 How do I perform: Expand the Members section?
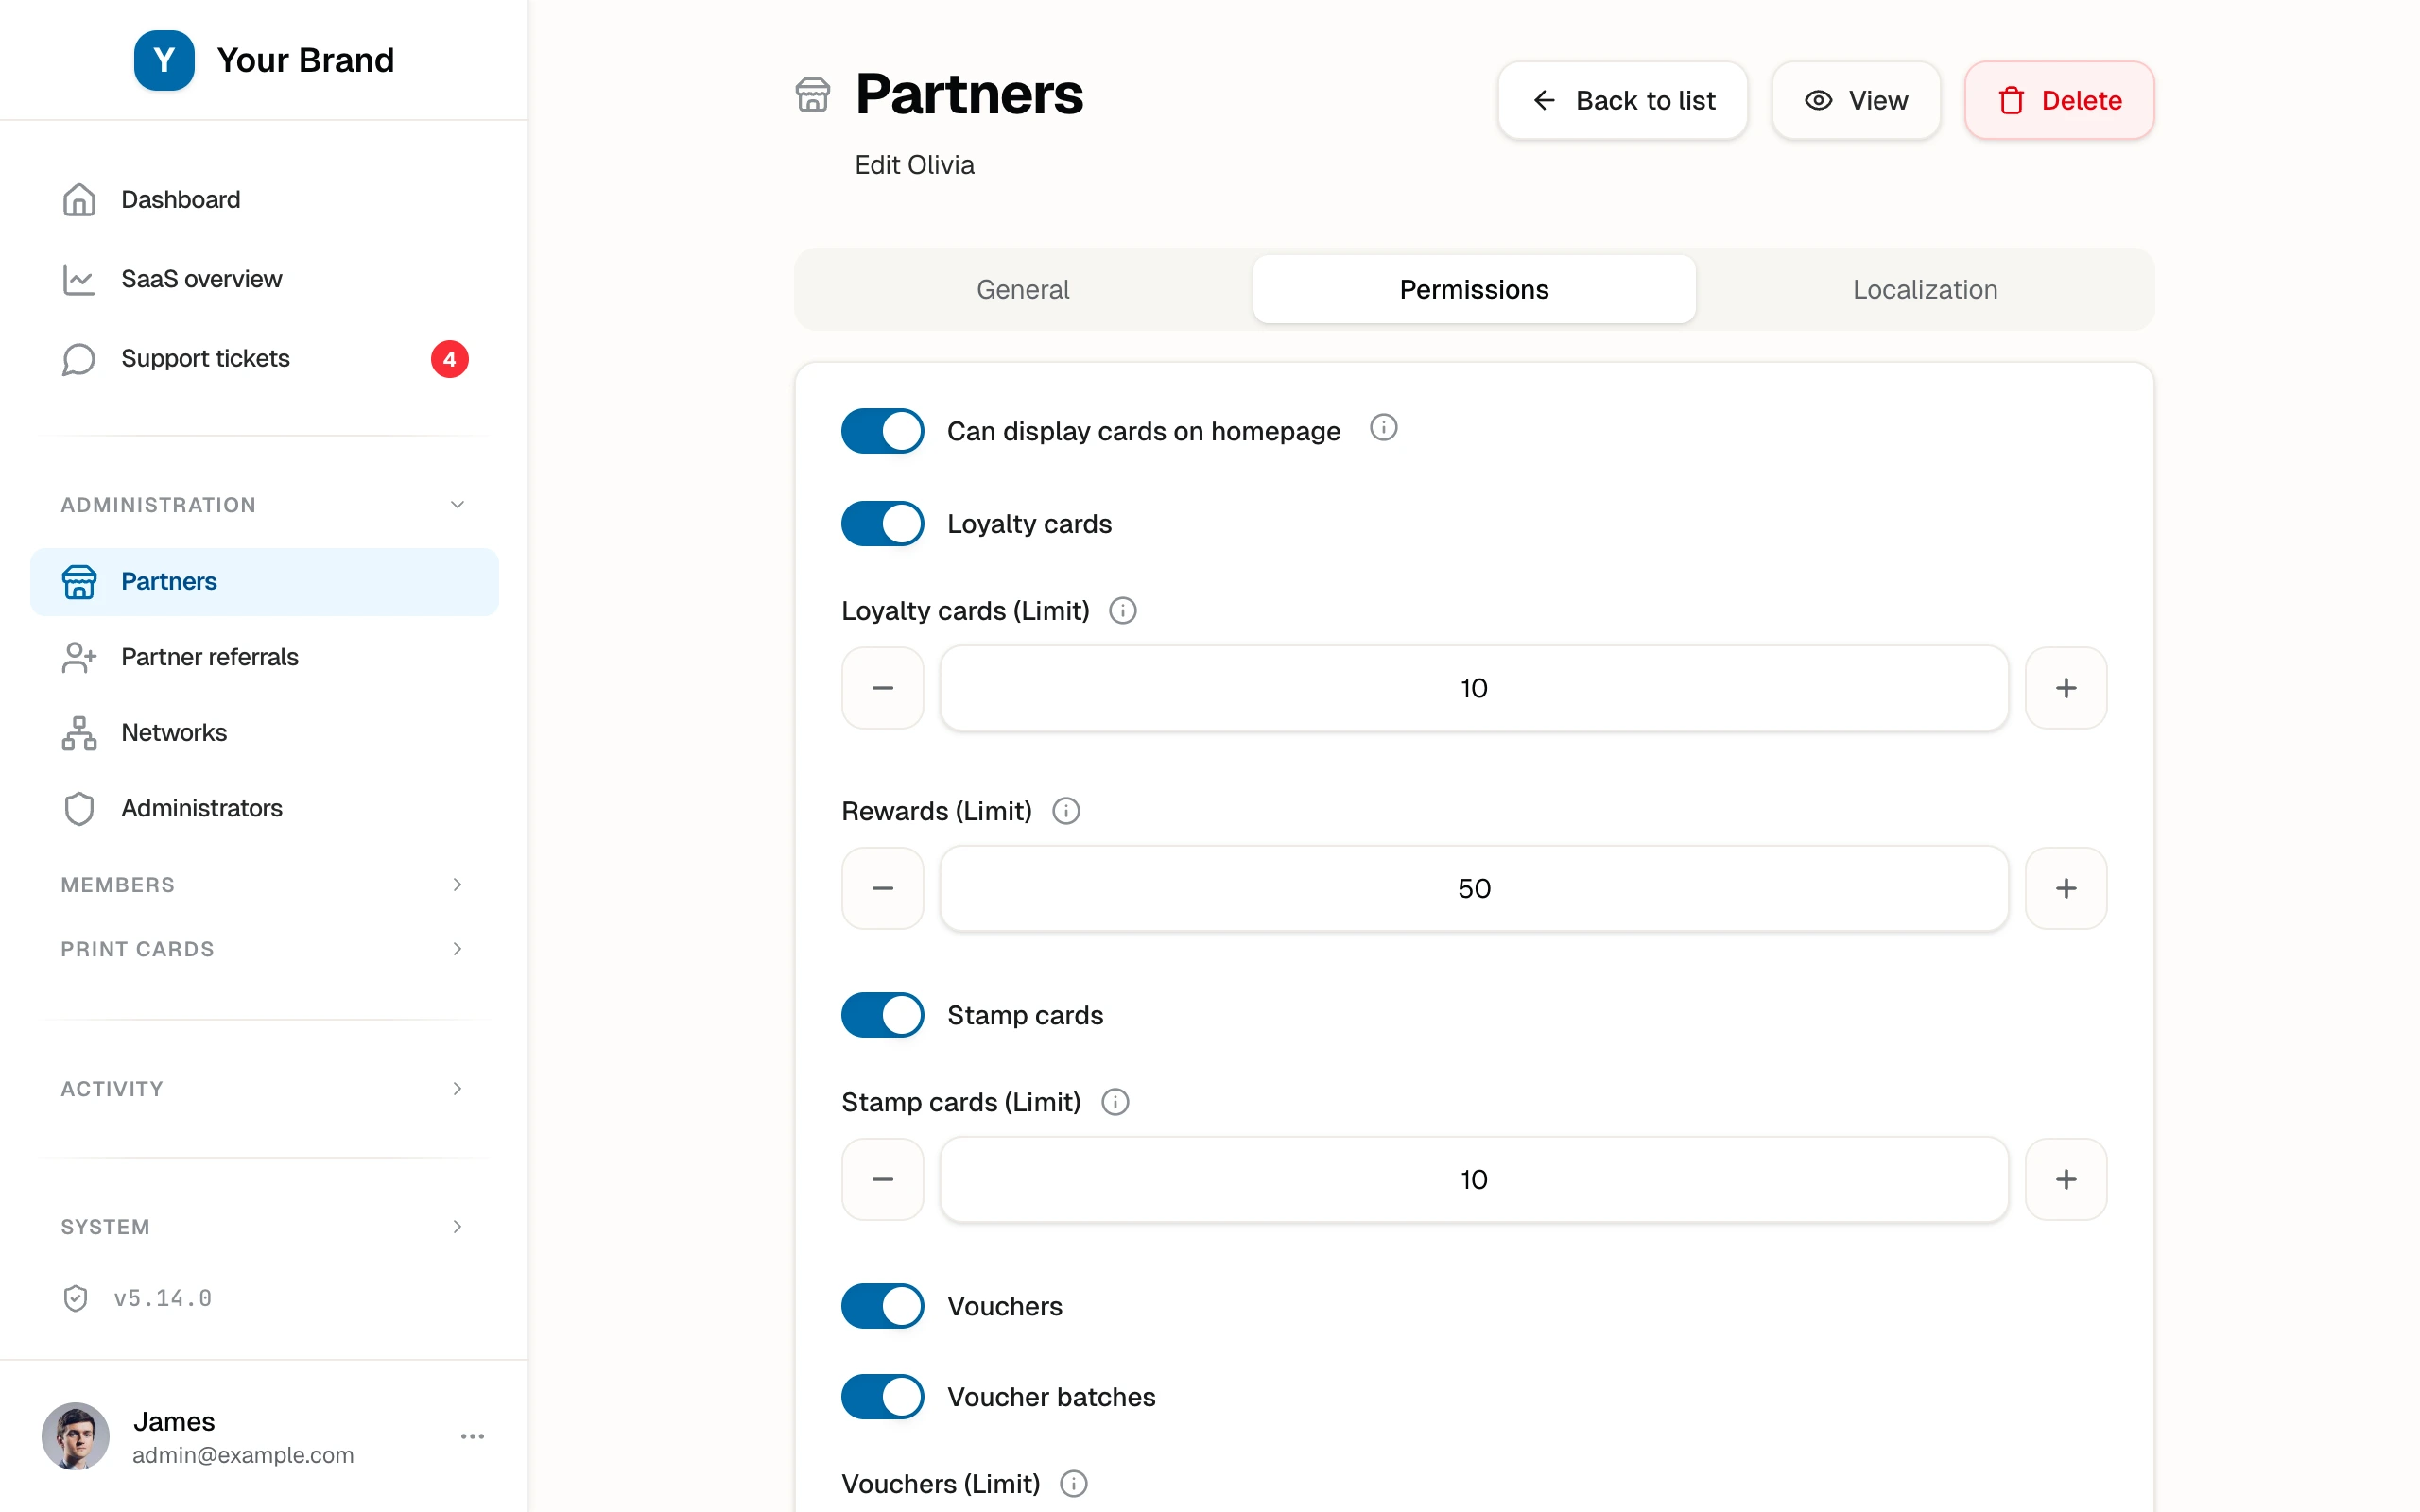coord(264,885)
